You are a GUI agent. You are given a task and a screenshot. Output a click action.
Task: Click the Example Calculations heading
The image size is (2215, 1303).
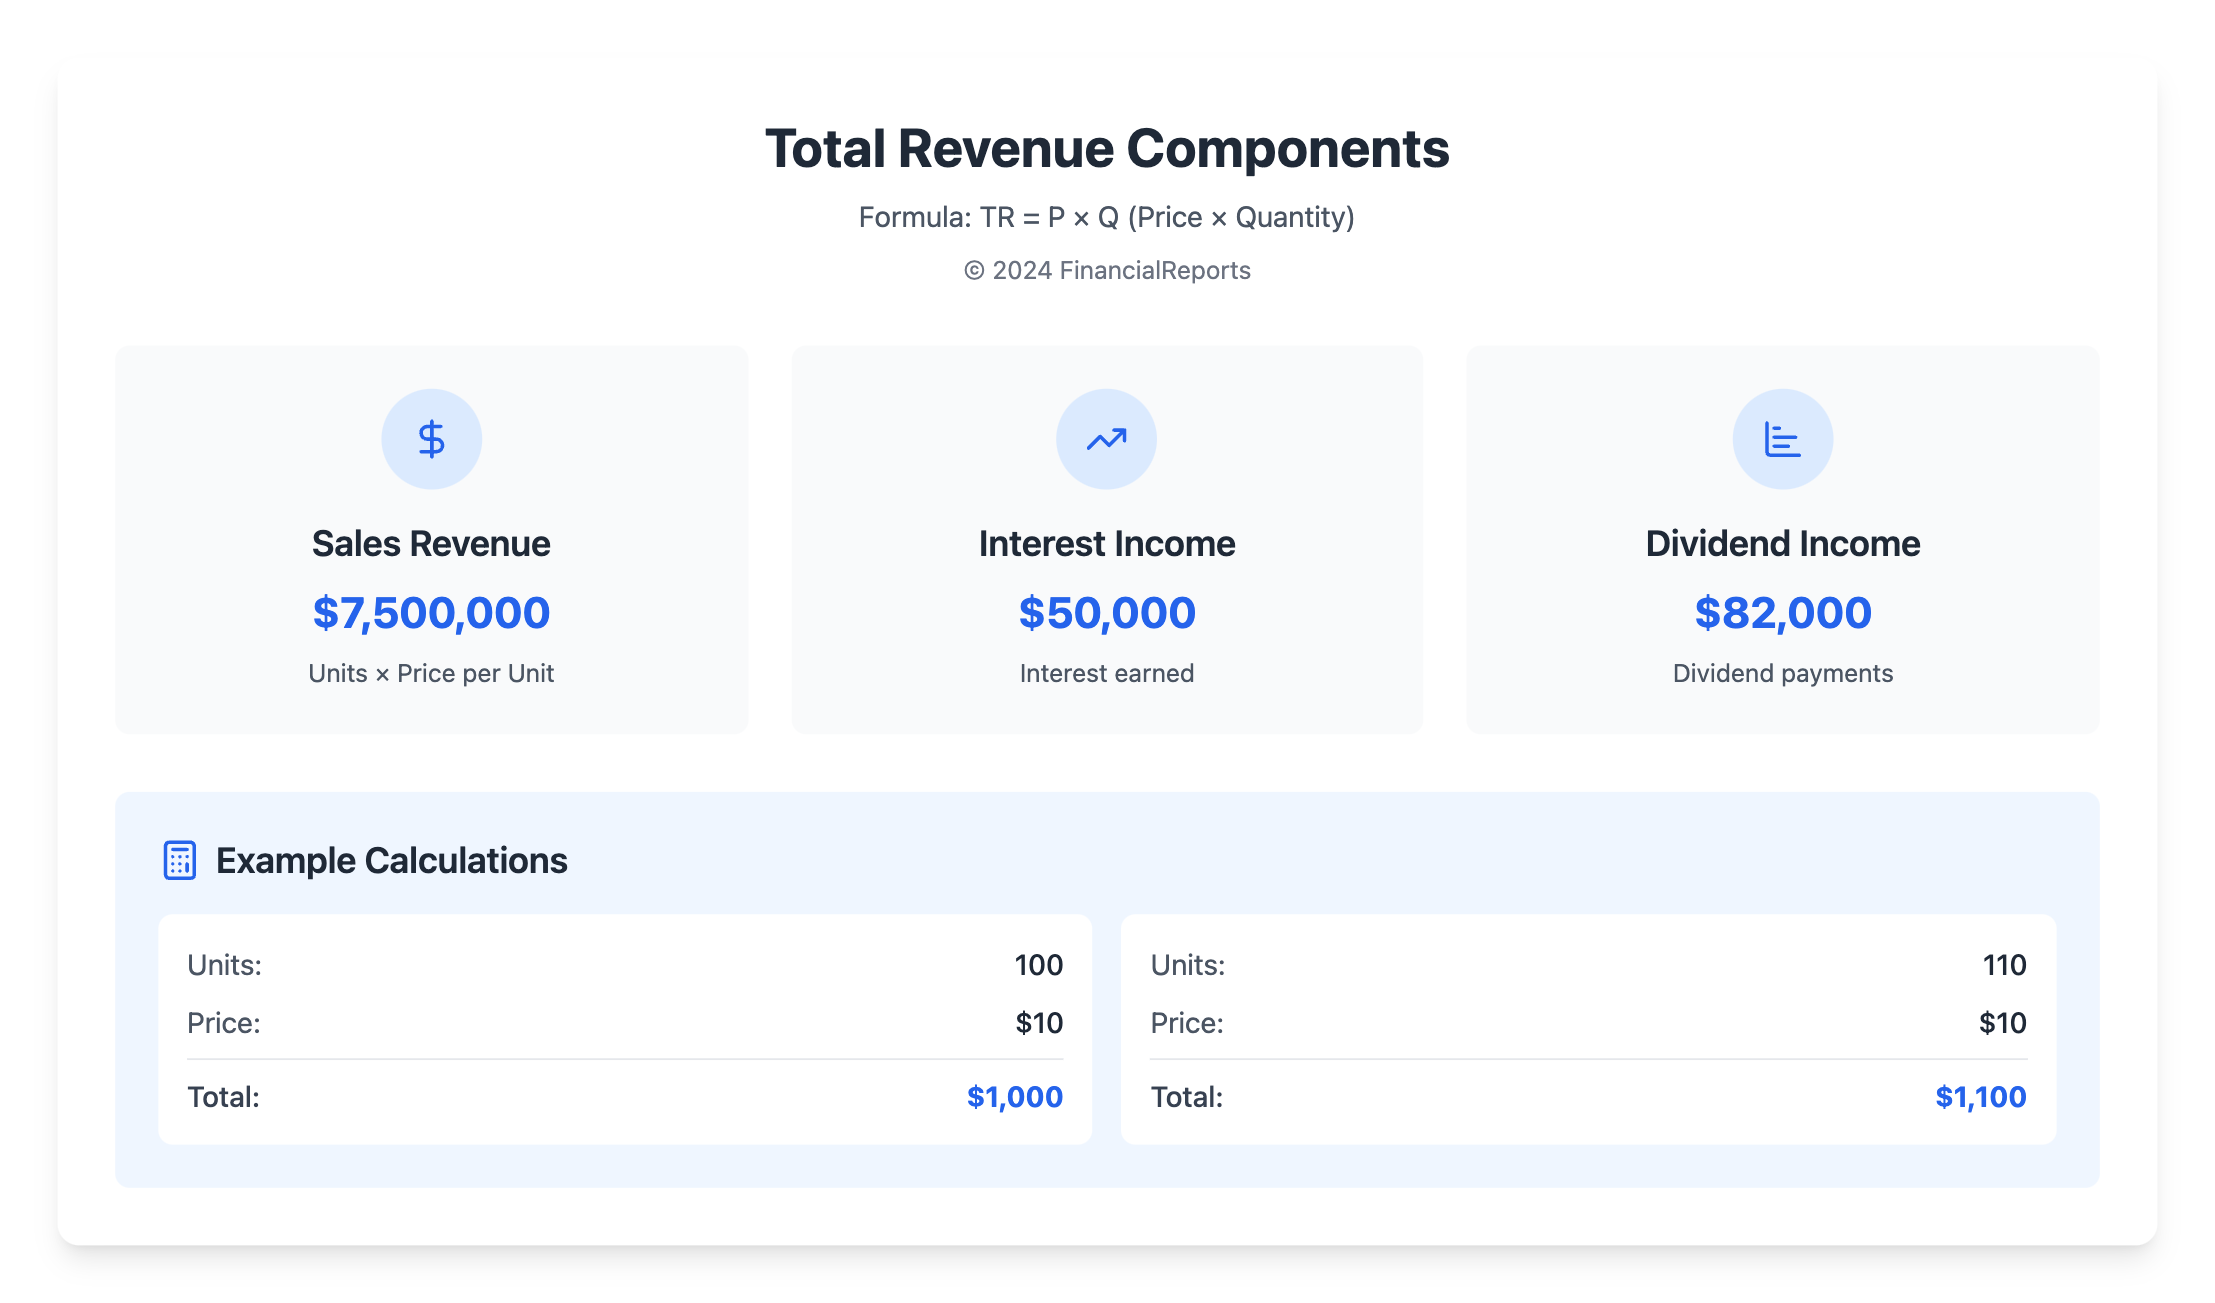391,861
